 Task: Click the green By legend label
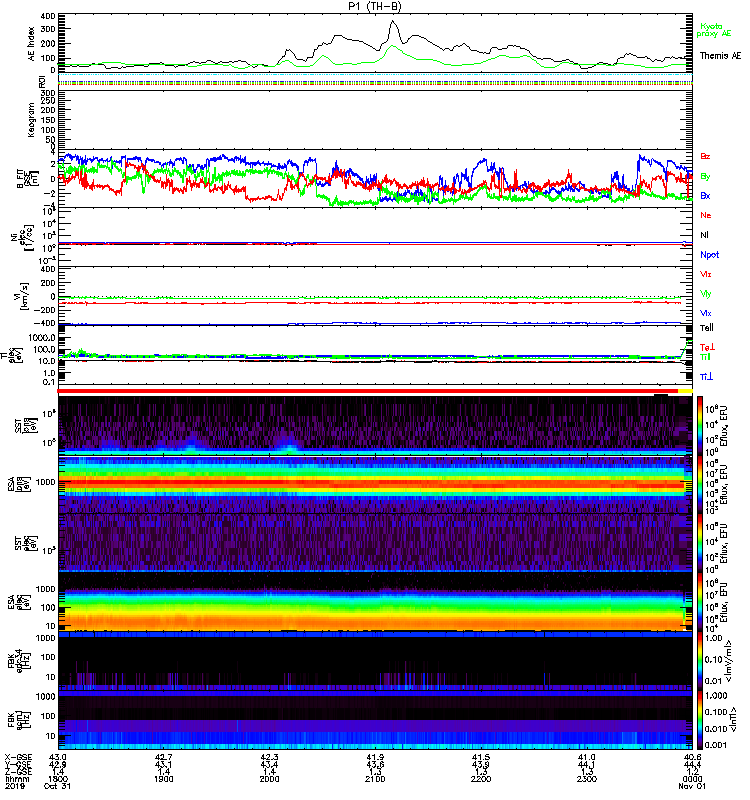(x=705, y=177)
